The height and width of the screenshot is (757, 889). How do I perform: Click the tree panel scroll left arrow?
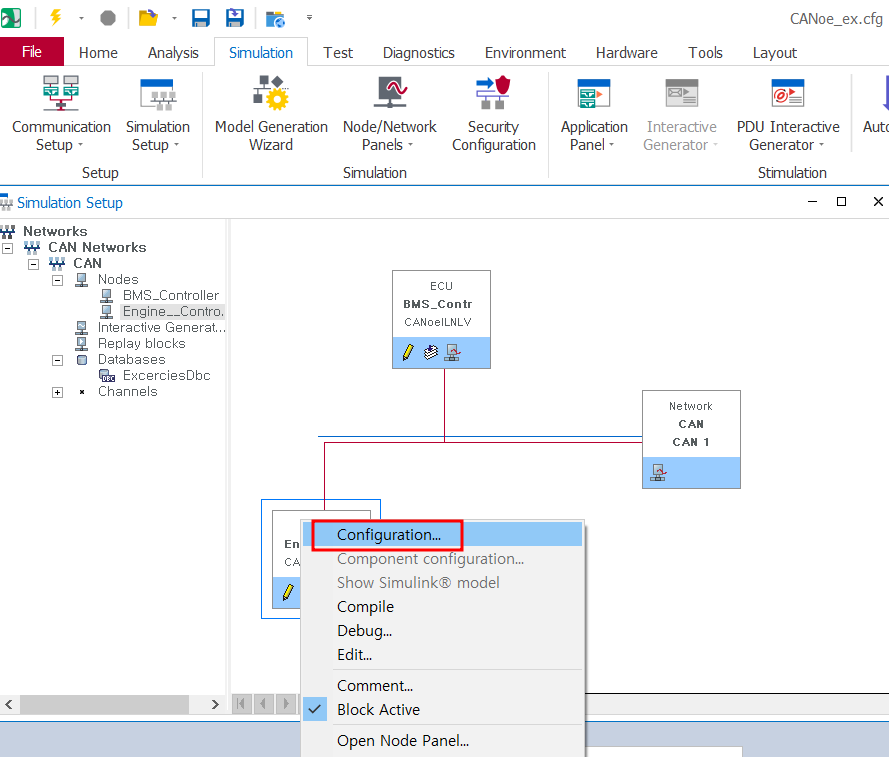pos(9,705)
